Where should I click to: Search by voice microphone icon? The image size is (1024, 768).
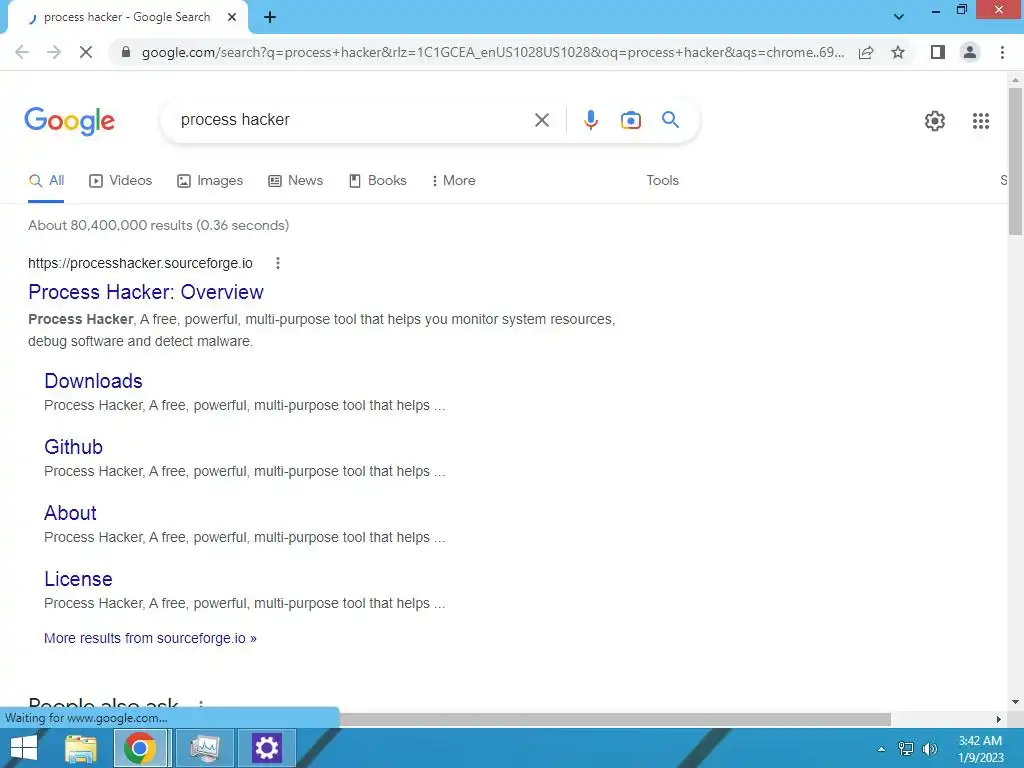pyautogui.click(x=590, y=120)
